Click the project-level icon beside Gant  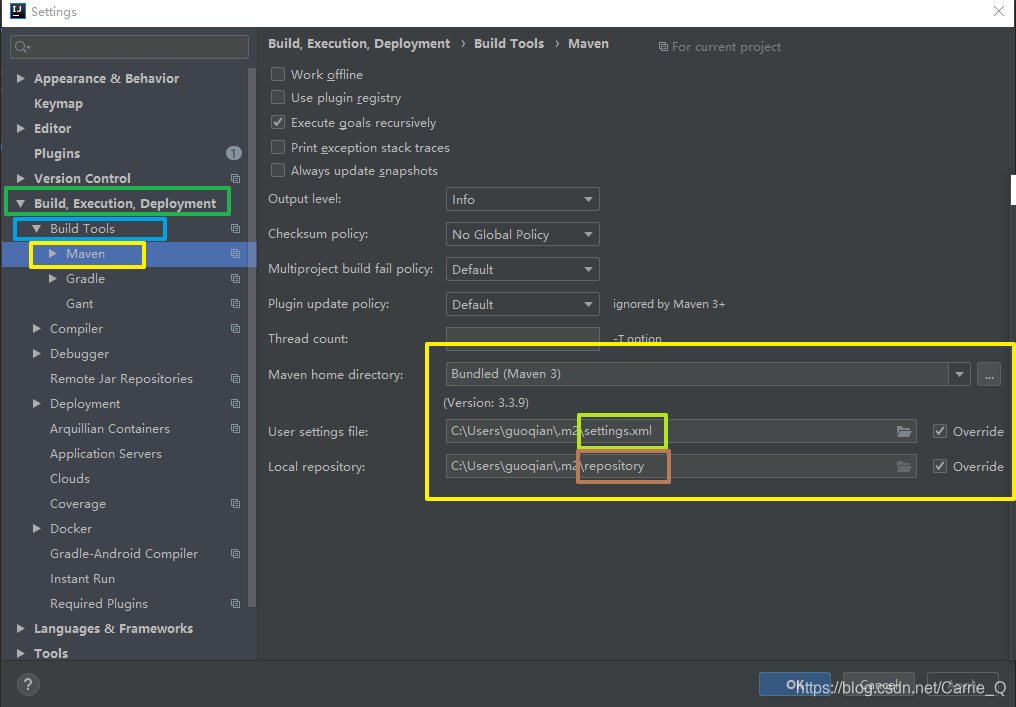coord(236,304)
